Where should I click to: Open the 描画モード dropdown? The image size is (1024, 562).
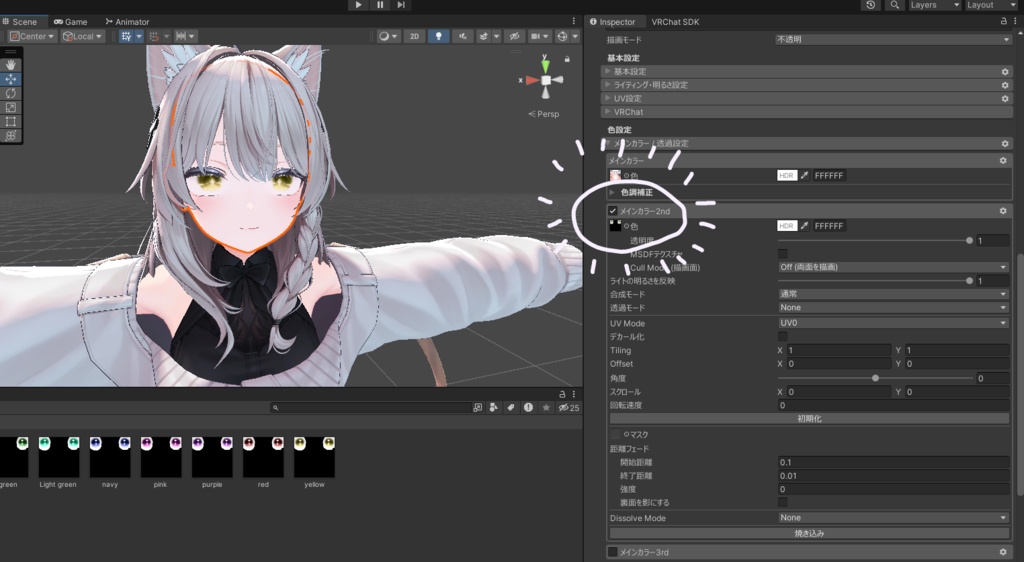pyautogui.click(x=893, y=40)
